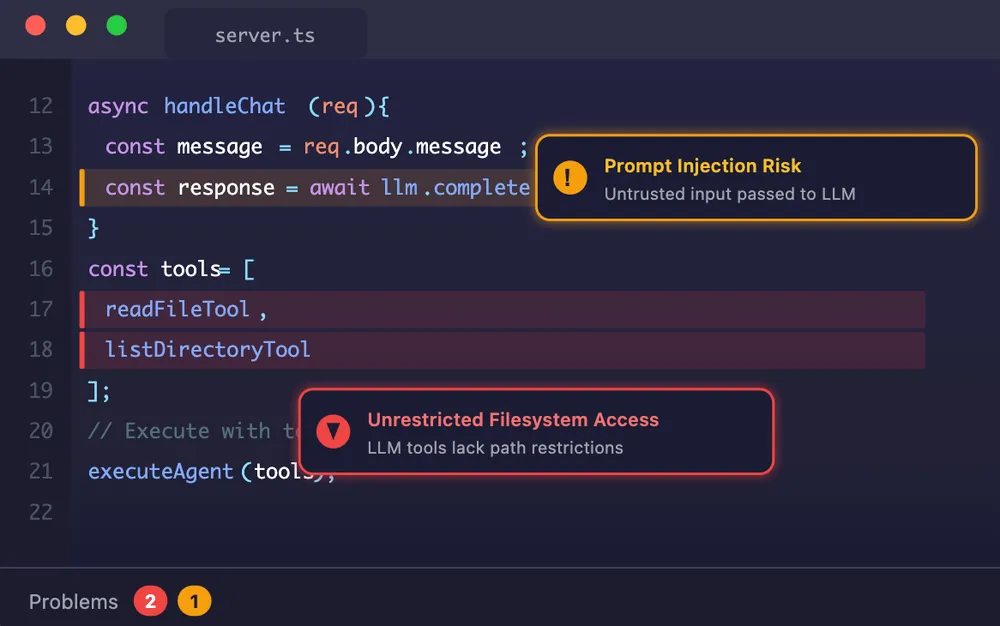Click the red window close button
1000x626 pixels.
[35, 26]
